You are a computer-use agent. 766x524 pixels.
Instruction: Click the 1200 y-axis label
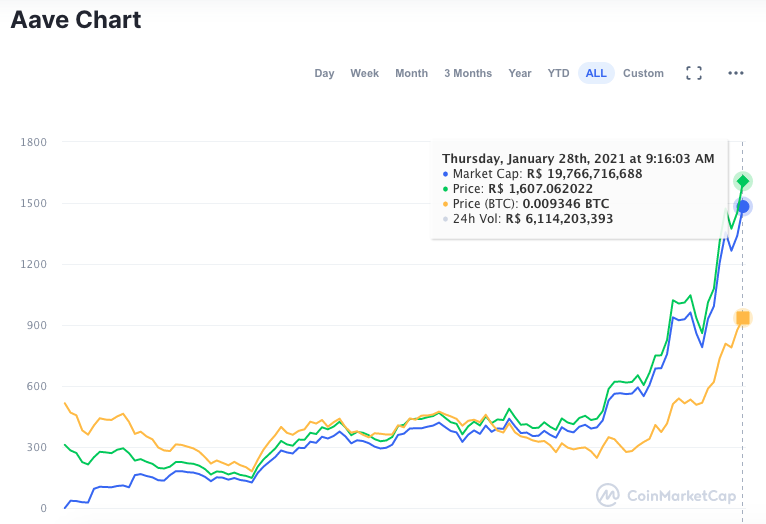(34, 264)
